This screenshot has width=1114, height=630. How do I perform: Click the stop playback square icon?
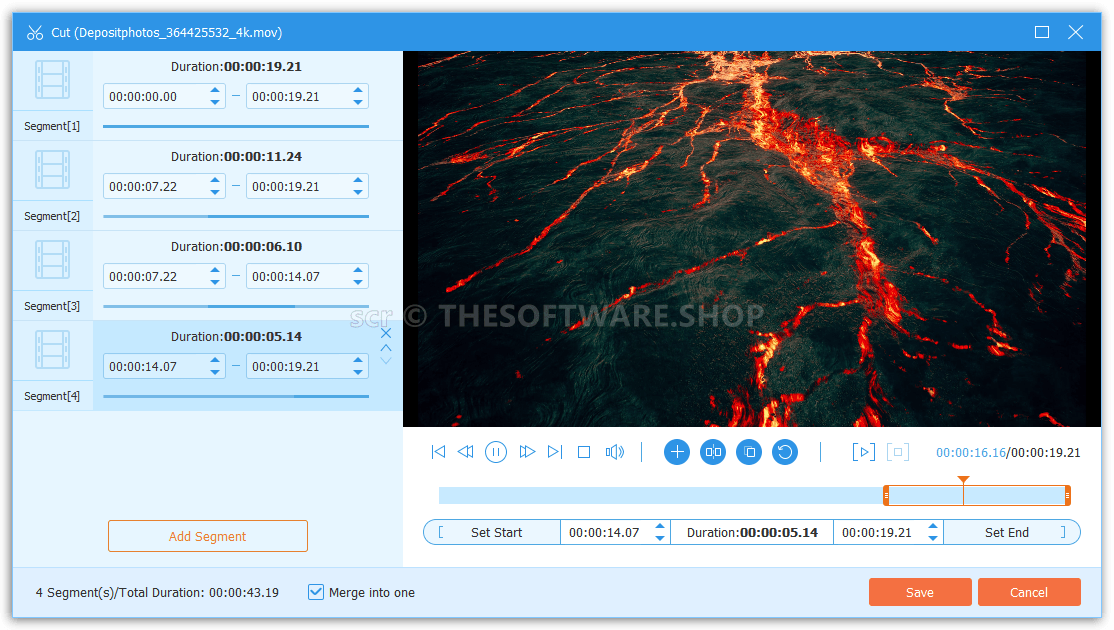pyautogui.click(x=584, y=452)
